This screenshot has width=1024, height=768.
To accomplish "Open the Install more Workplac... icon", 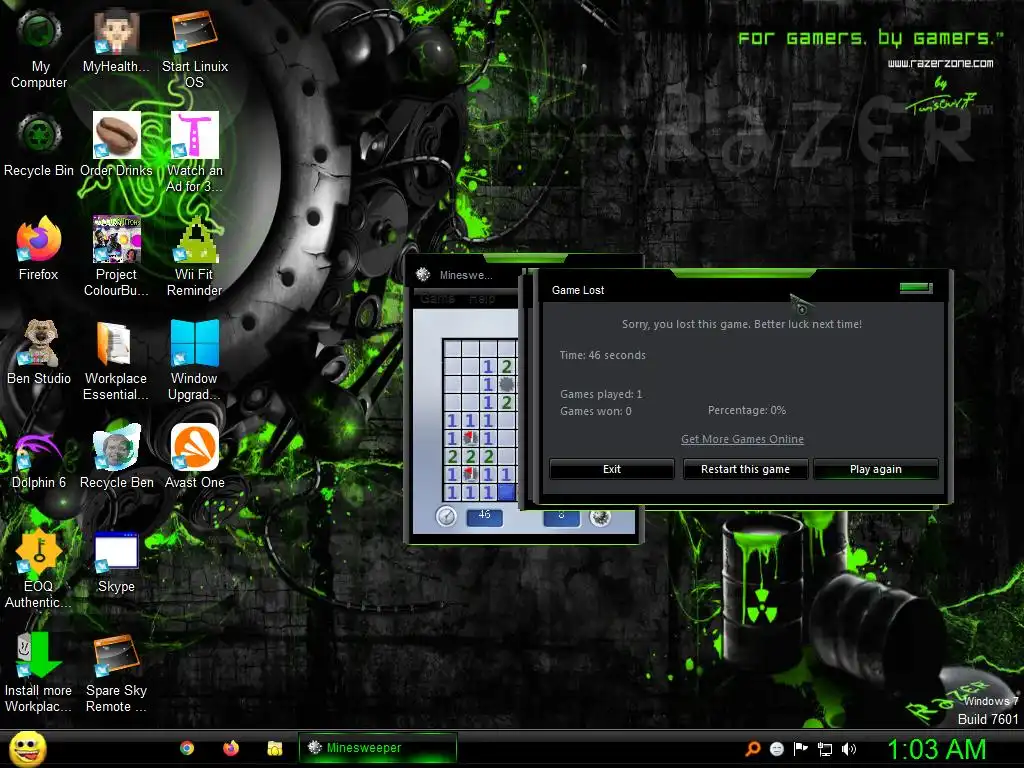I will [x=39, y=673].
